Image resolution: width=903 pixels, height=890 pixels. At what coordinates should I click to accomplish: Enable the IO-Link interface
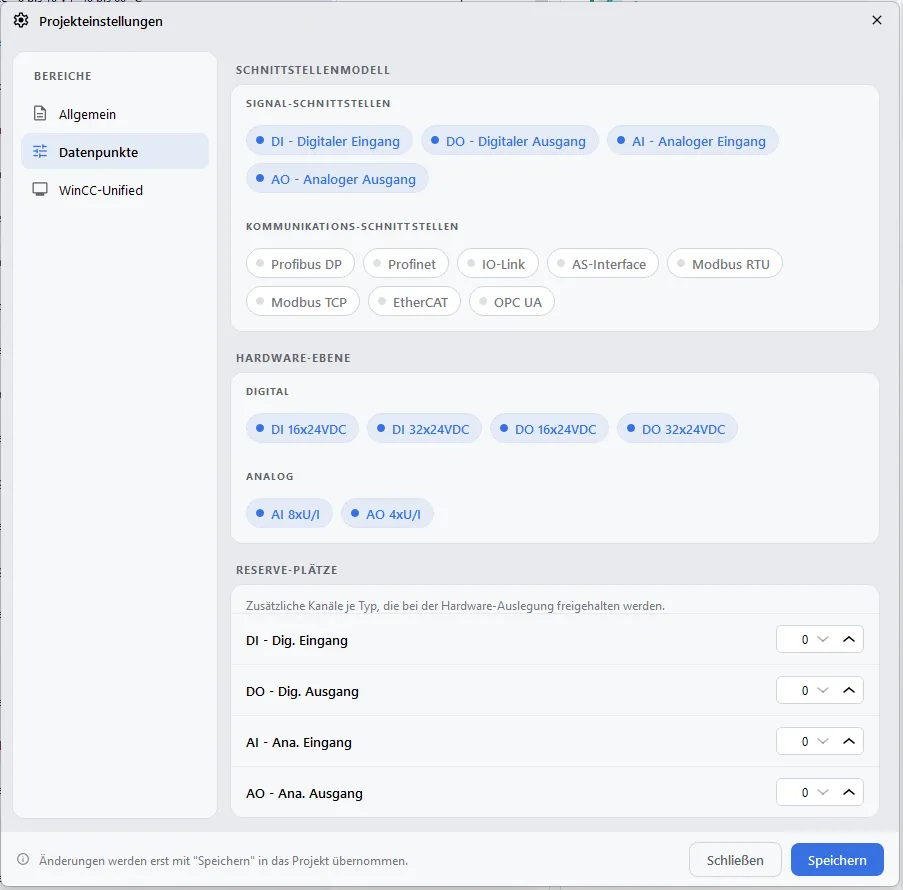pyautogui.click(x=498, y=264)
